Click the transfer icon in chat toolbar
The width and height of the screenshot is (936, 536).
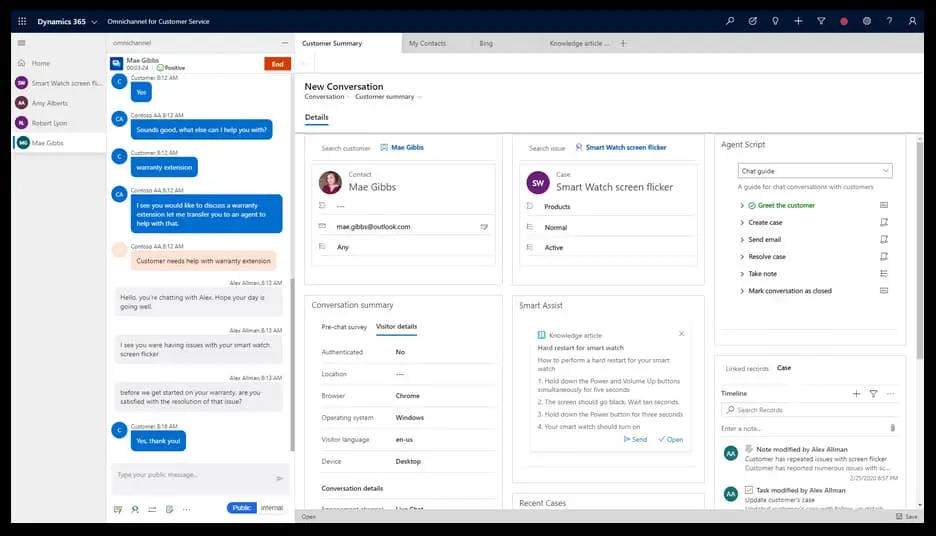tap(152, 509)
